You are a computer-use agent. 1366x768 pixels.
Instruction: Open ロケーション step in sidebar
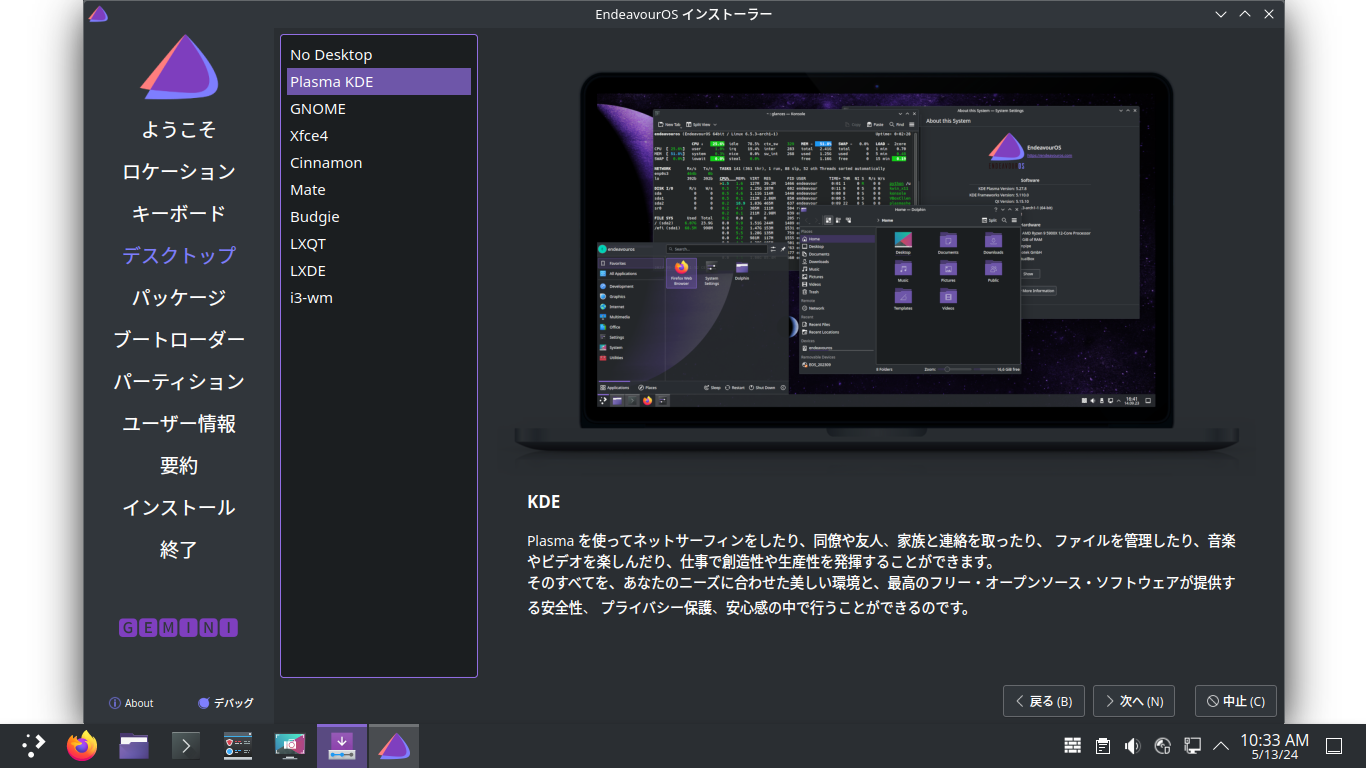click(179, 172)
